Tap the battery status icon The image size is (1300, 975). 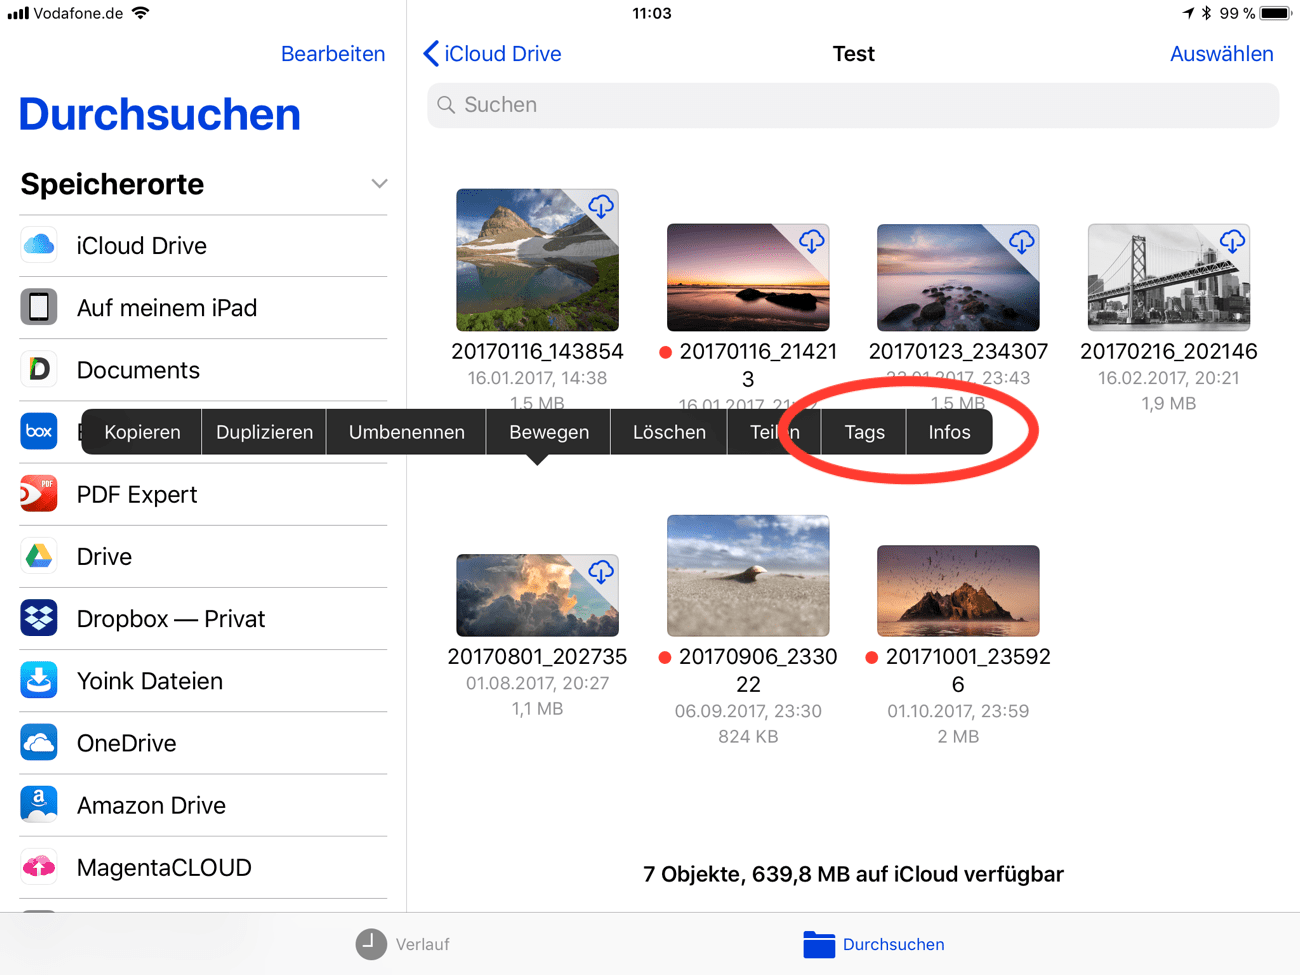tap(1276, 13)
